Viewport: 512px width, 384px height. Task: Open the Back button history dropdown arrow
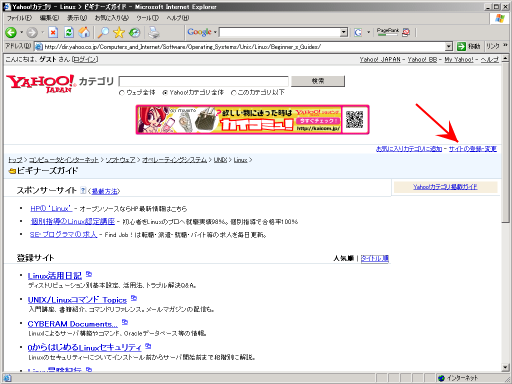click(x=21, y=32)
